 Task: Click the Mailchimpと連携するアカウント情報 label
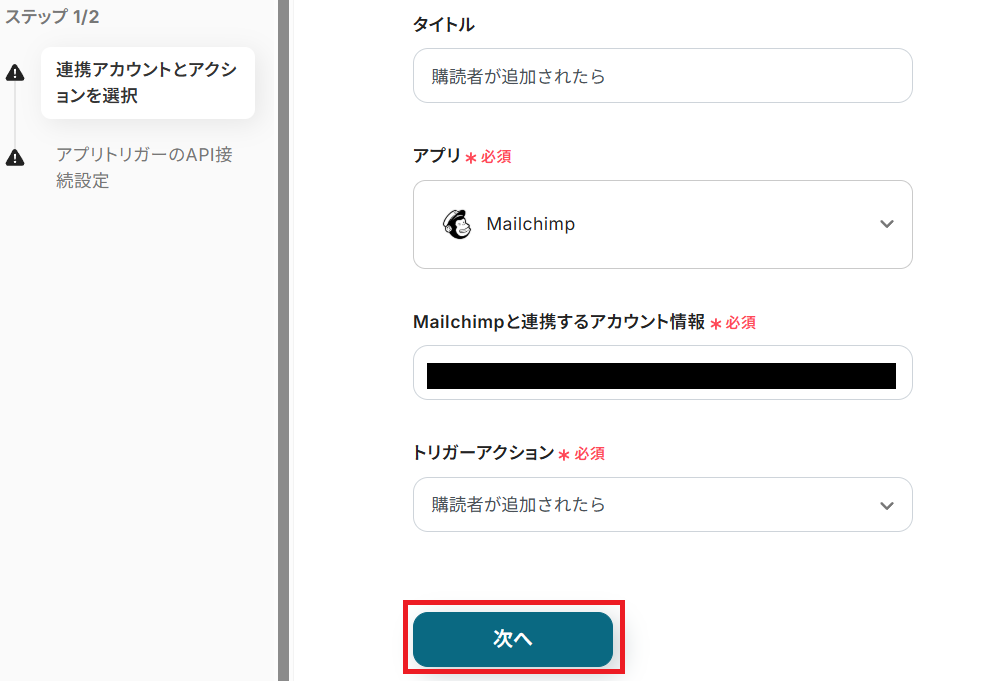558,322
